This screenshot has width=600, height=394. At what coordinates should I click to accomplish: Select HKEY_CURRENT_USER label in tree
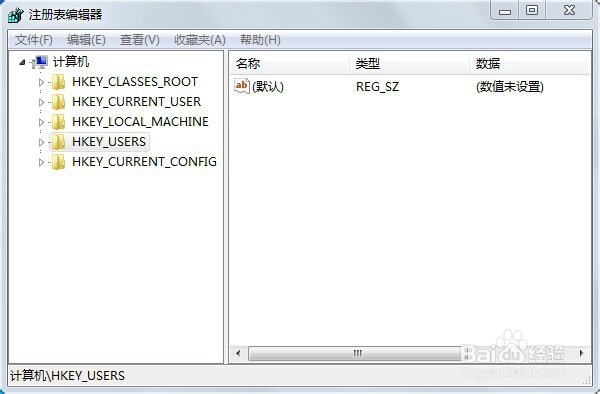[136, 102]
